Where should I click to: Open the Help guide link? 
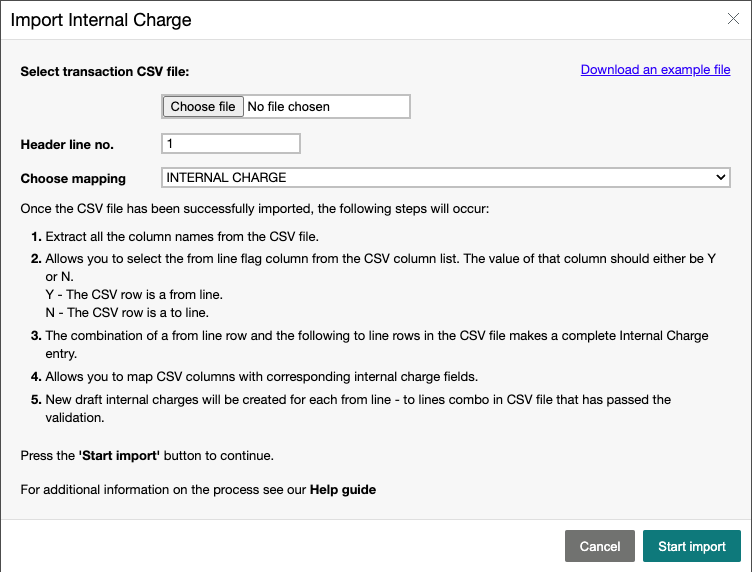[x=342, y=490]
